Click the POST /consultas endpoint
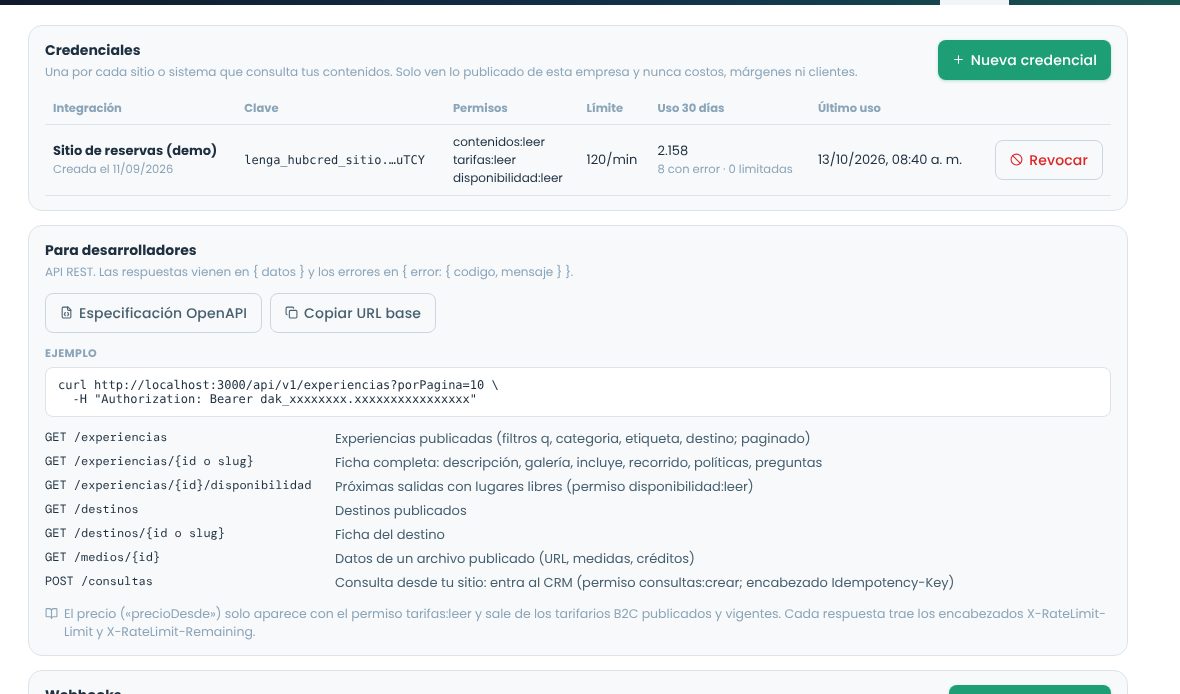 pyautogui.click(x=99, y=581)
